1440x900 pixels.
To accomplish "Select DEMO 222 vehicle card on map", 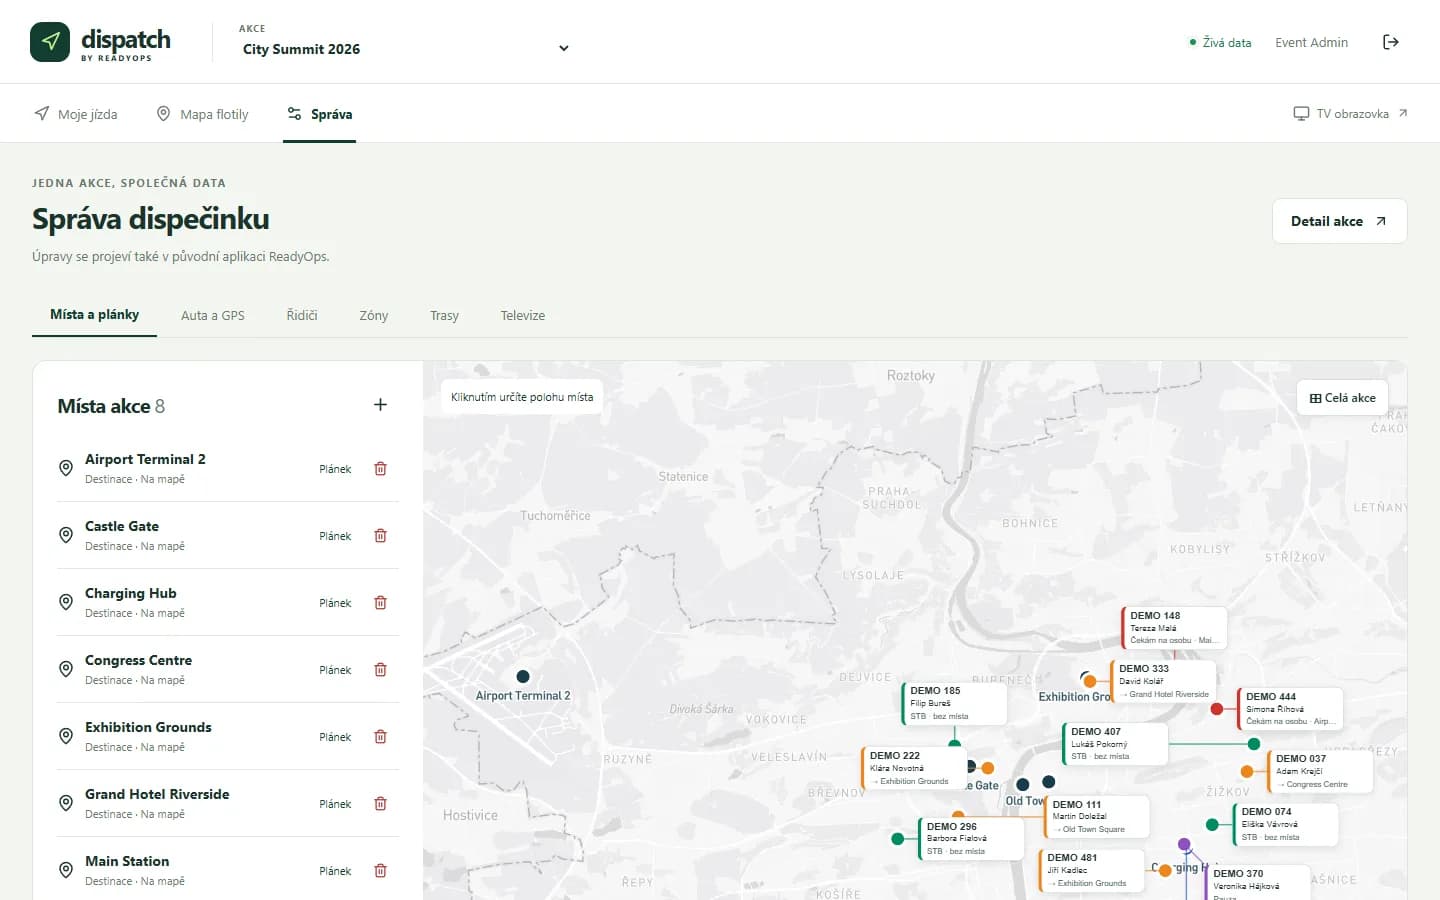I will pyautogui.click(x=914, y=768).
